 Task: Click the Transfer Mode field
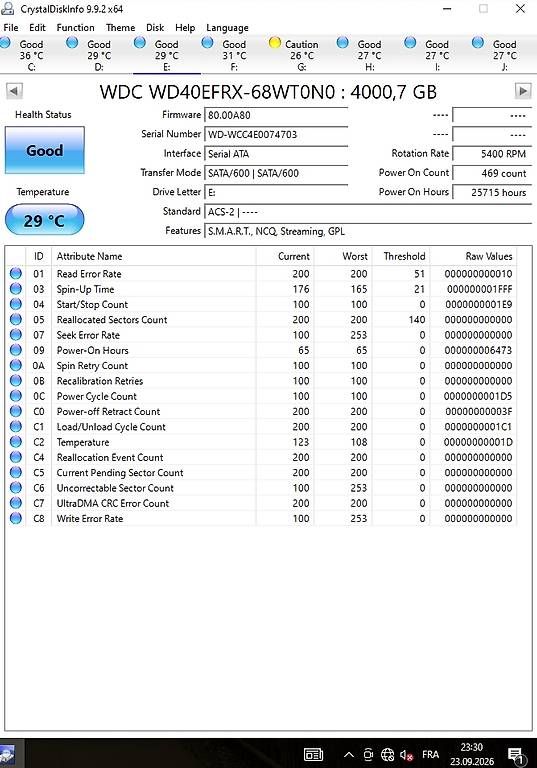tap(276, 173)
